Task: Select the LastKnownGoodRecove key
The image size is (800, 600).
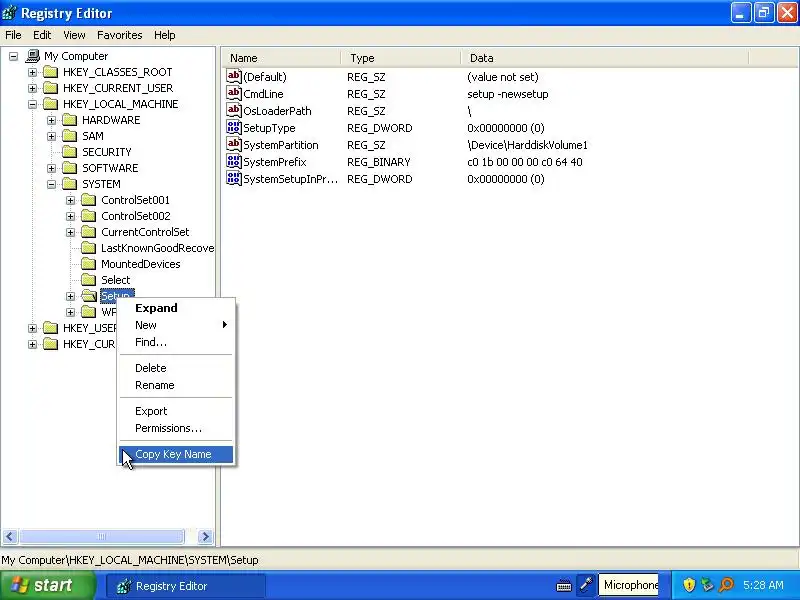Action: 157,248
